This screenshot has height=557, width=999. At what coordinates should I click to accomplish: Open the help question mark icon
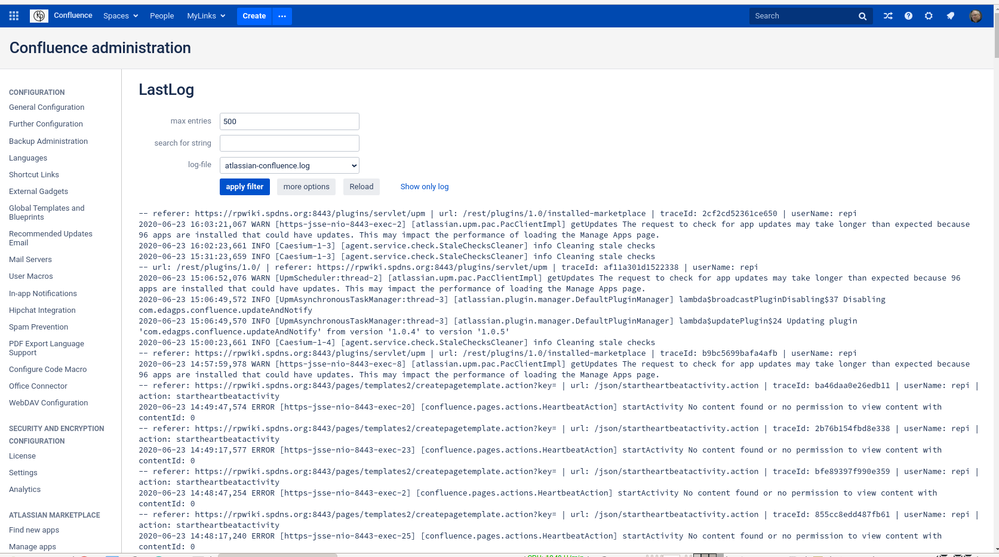click(909, 16)
